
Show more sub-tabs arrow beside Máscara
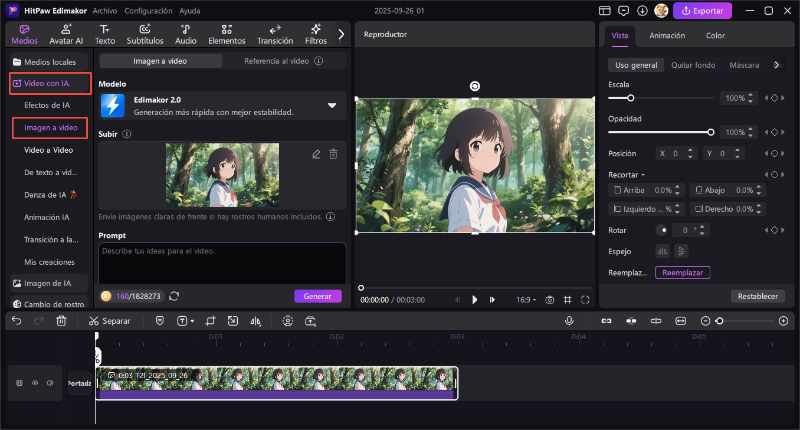(777, 65)
